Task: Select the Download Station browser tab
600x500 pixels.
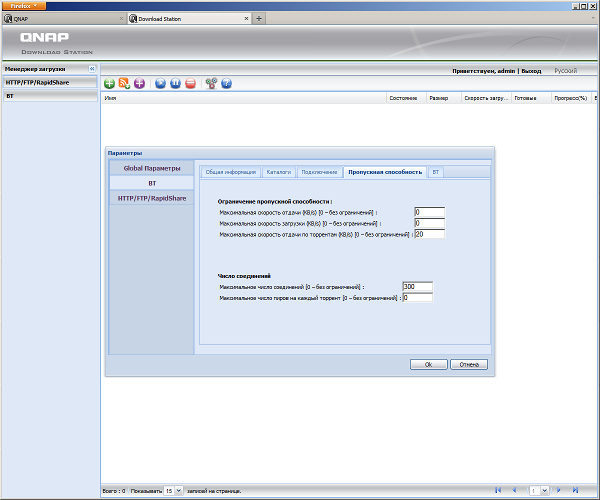Action: (x=189, y=18)
